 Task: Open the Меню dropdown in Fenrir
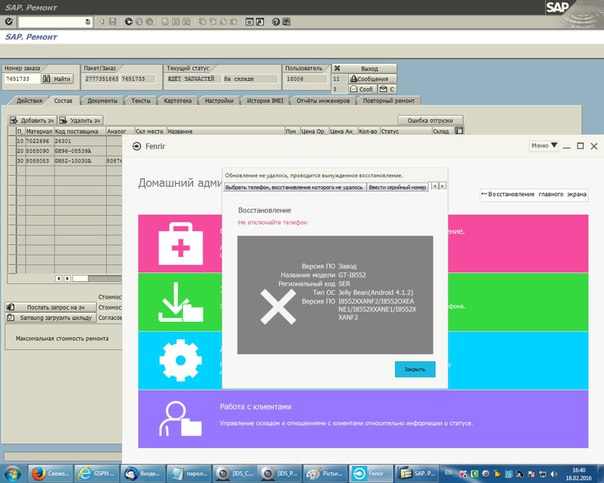point(541,146)
